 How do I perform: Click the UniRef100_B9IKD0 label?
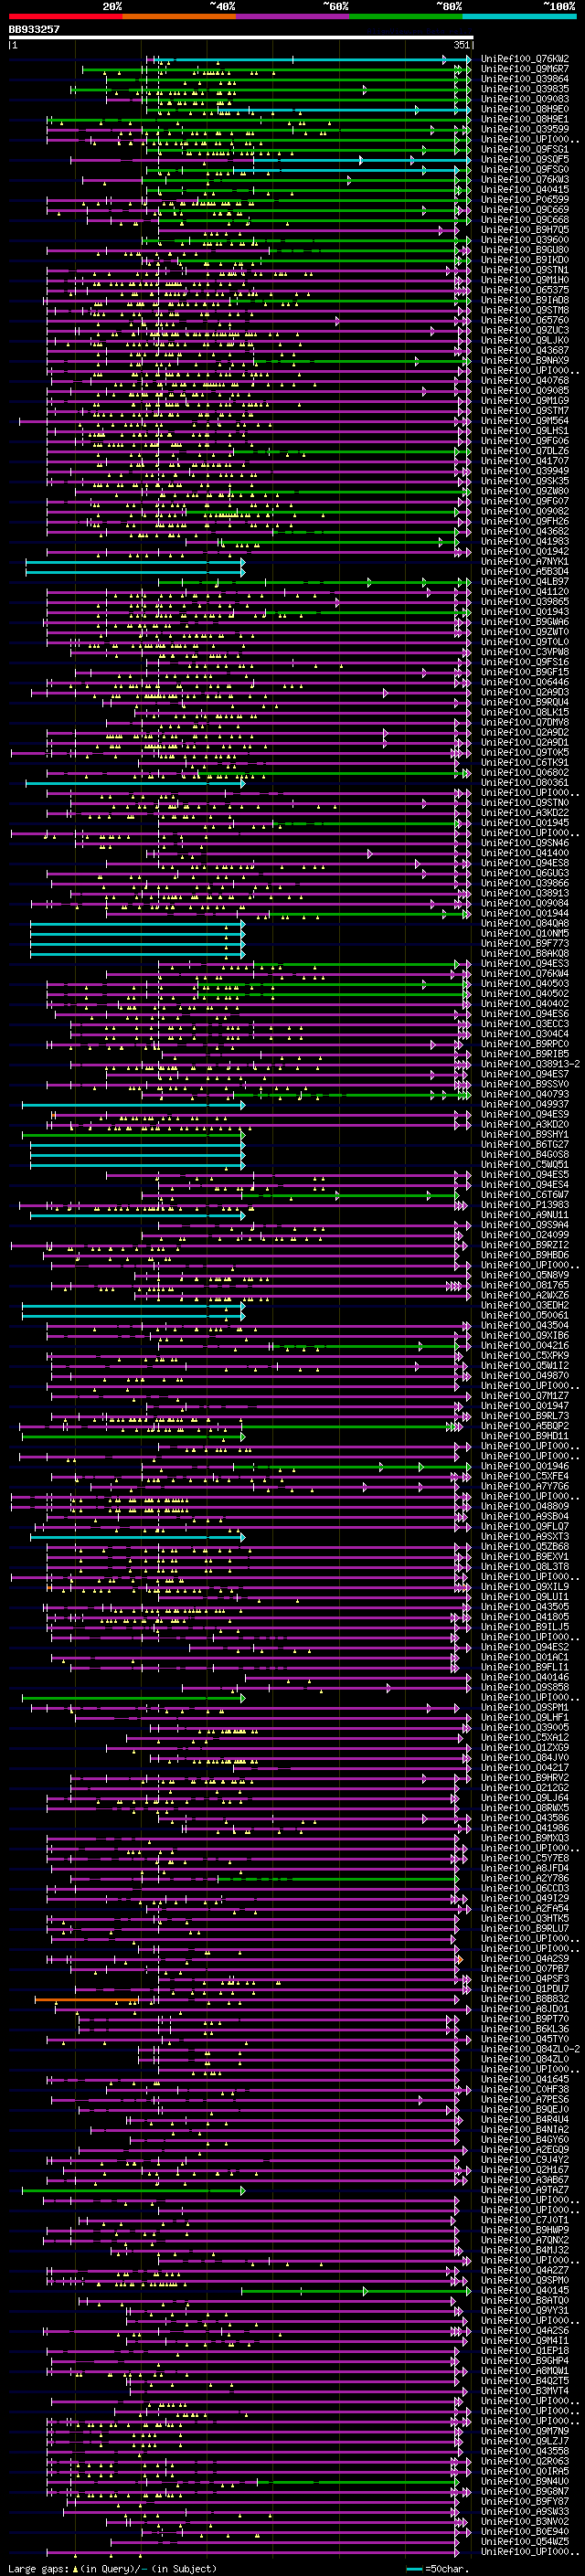click(525, 260)
